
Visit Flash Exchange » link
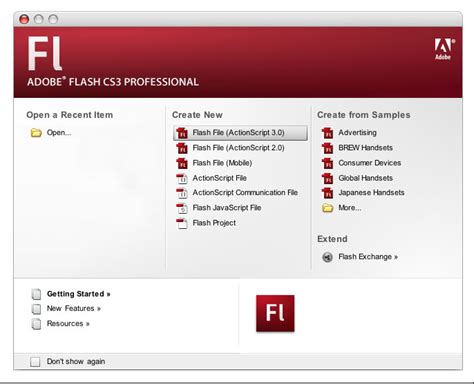coord(368,257)
